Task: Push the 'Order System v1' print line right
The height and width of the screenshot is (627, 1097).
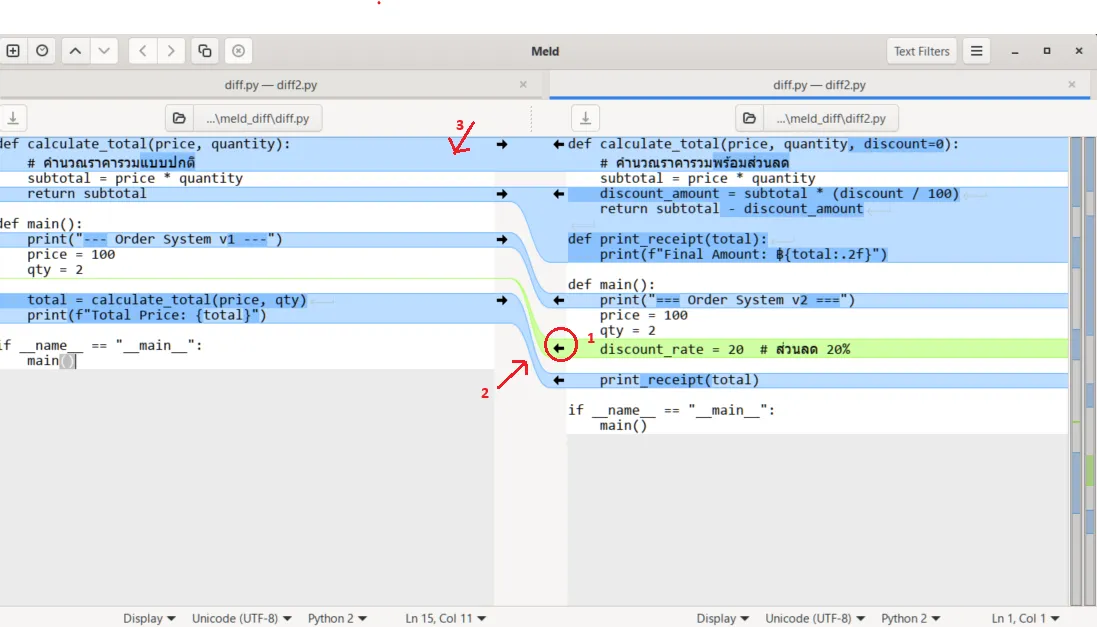Action: coord(502,239)
